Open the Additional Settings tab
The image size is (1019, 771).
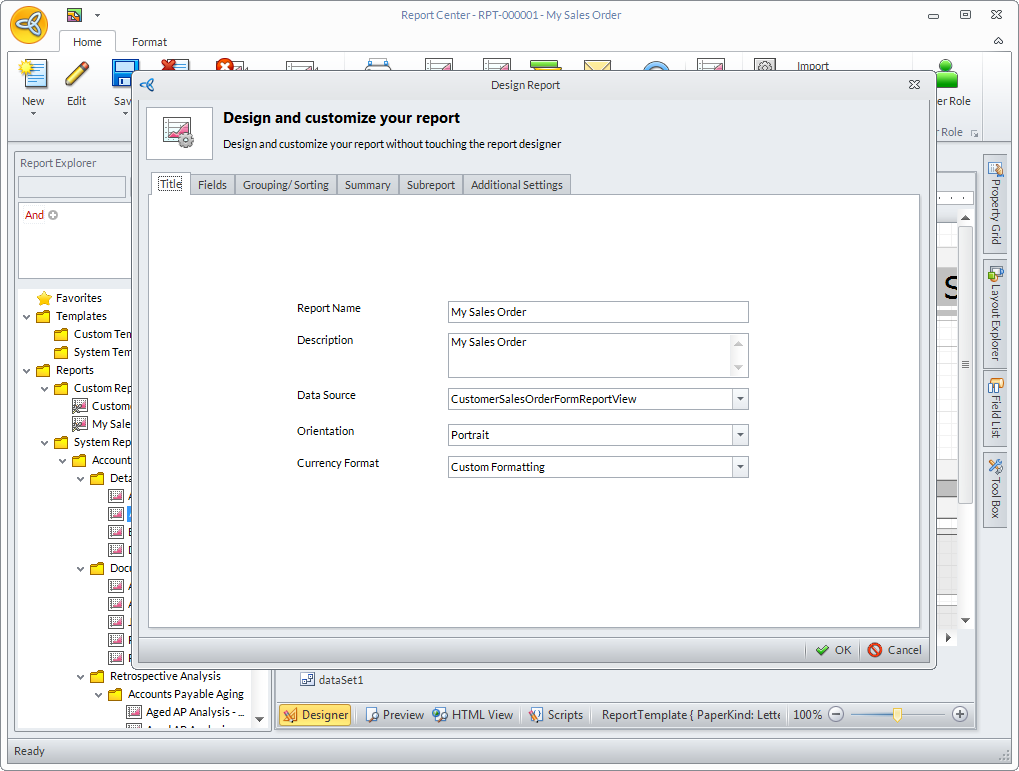[516, 185]
